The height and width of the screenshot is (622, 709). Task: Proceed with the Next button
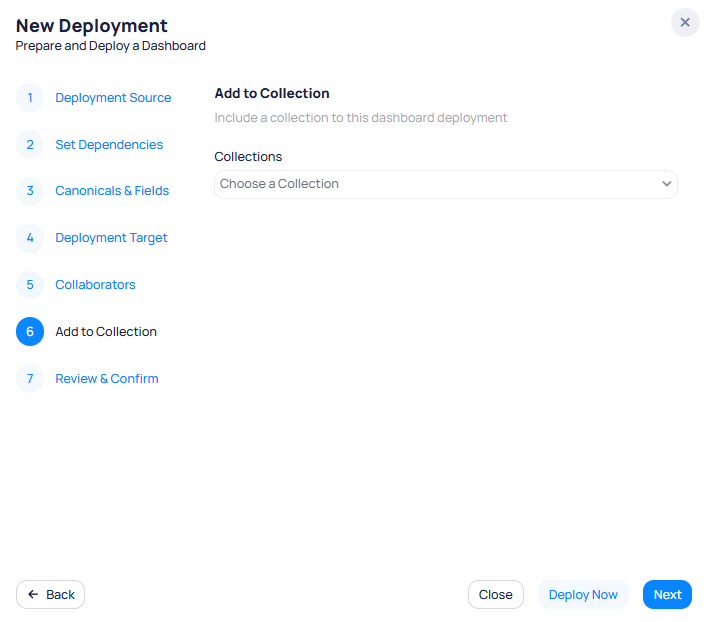pyautogui.click(x=667, y=595)
